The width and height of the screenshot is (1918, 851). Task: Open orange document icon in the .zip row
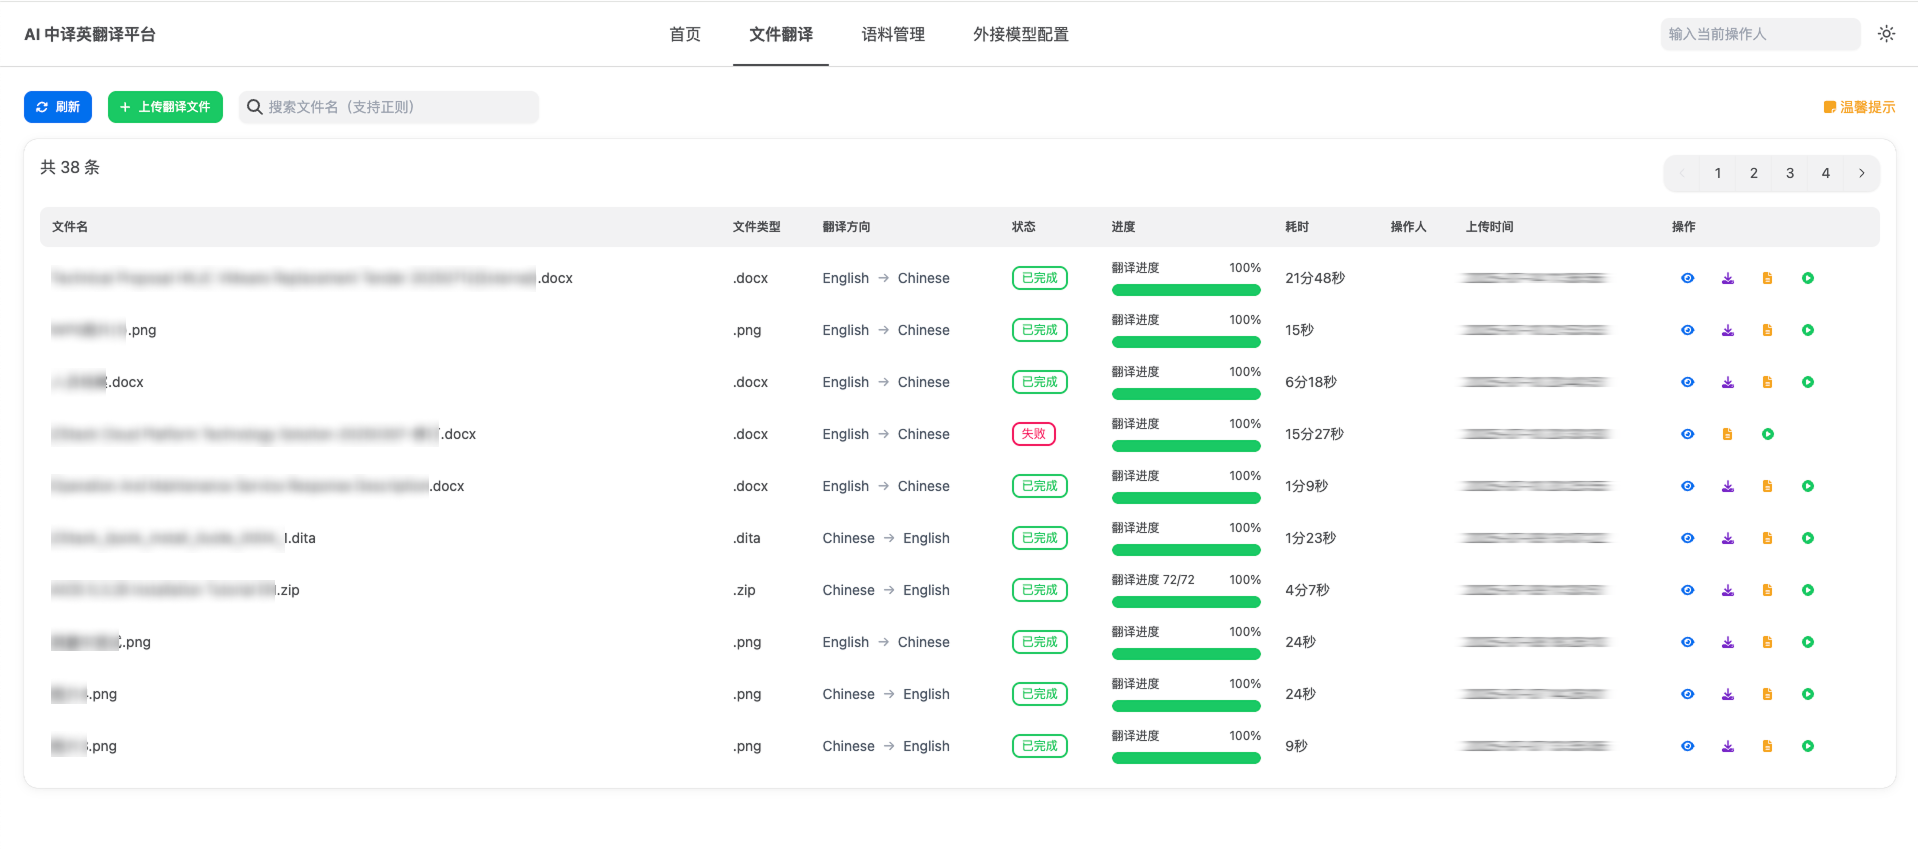1767,590
